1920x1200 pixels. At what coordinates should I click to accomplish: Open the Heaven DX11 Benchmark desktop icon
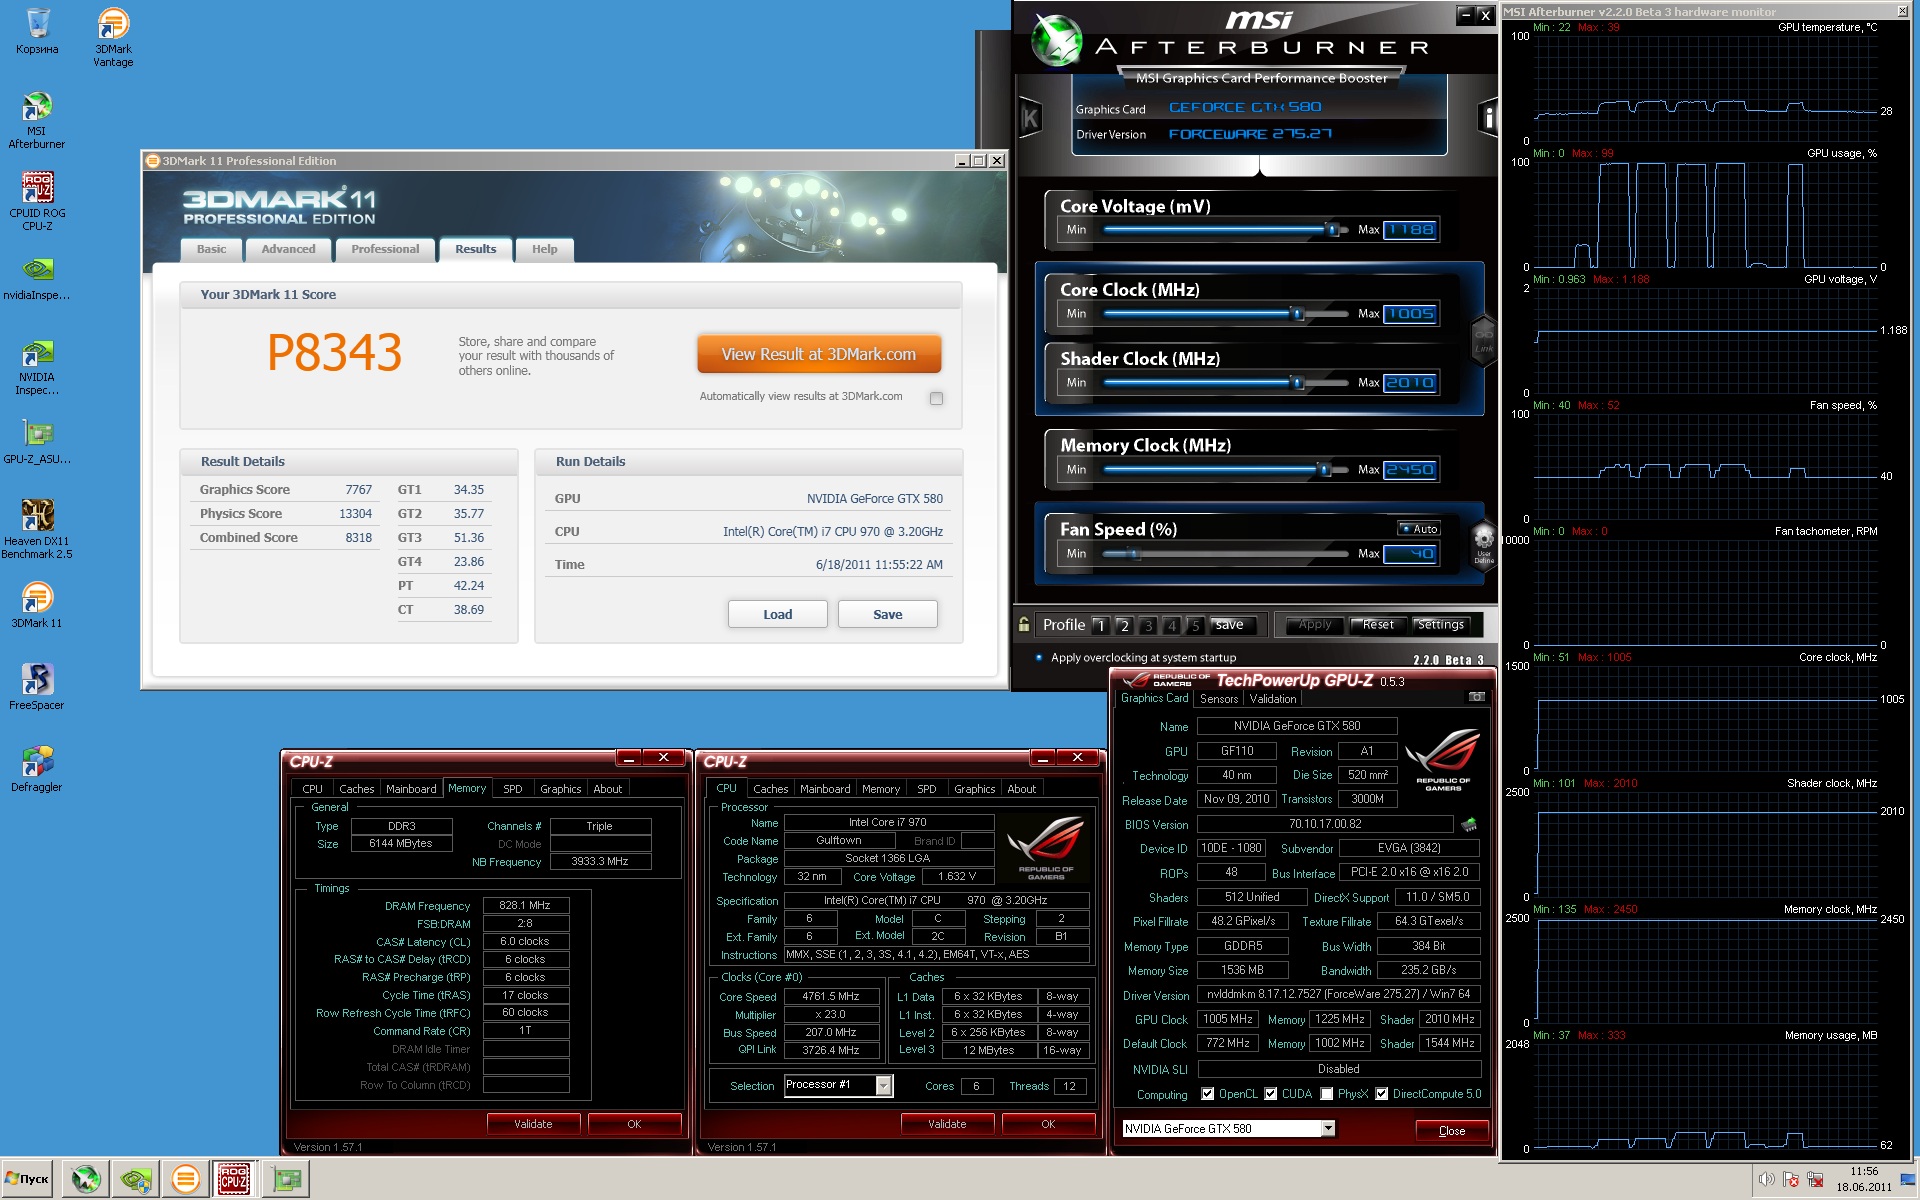(37, 516)
